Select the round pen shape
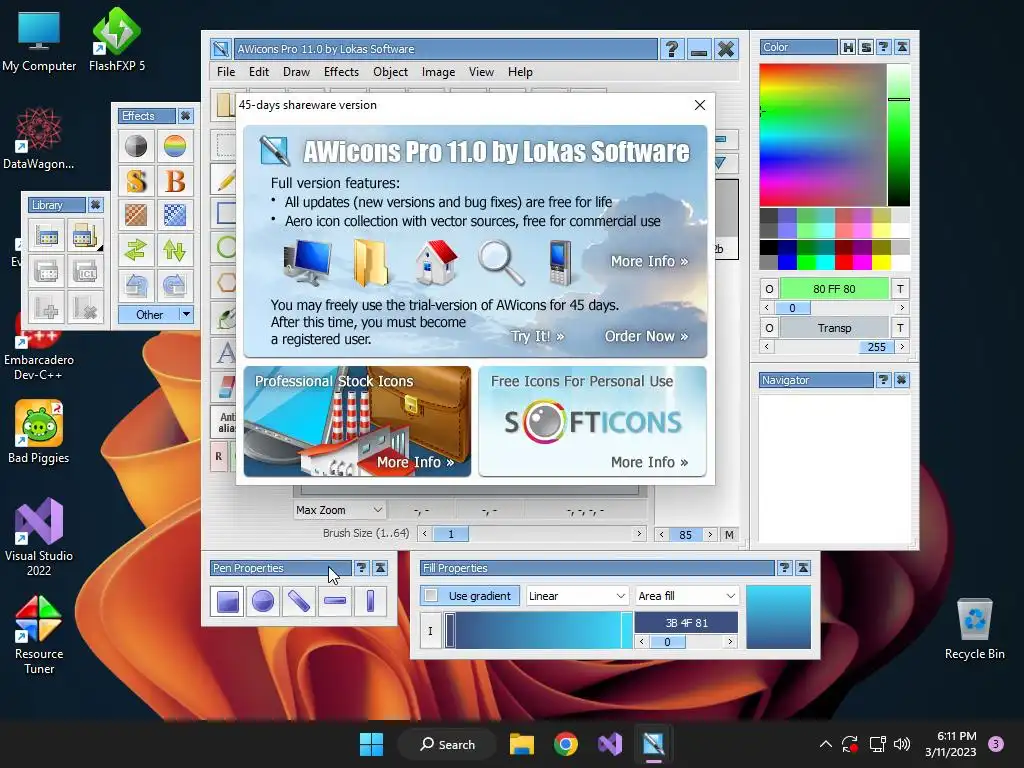This screenshot has width=1024, height=768. [x=263, y=601]
